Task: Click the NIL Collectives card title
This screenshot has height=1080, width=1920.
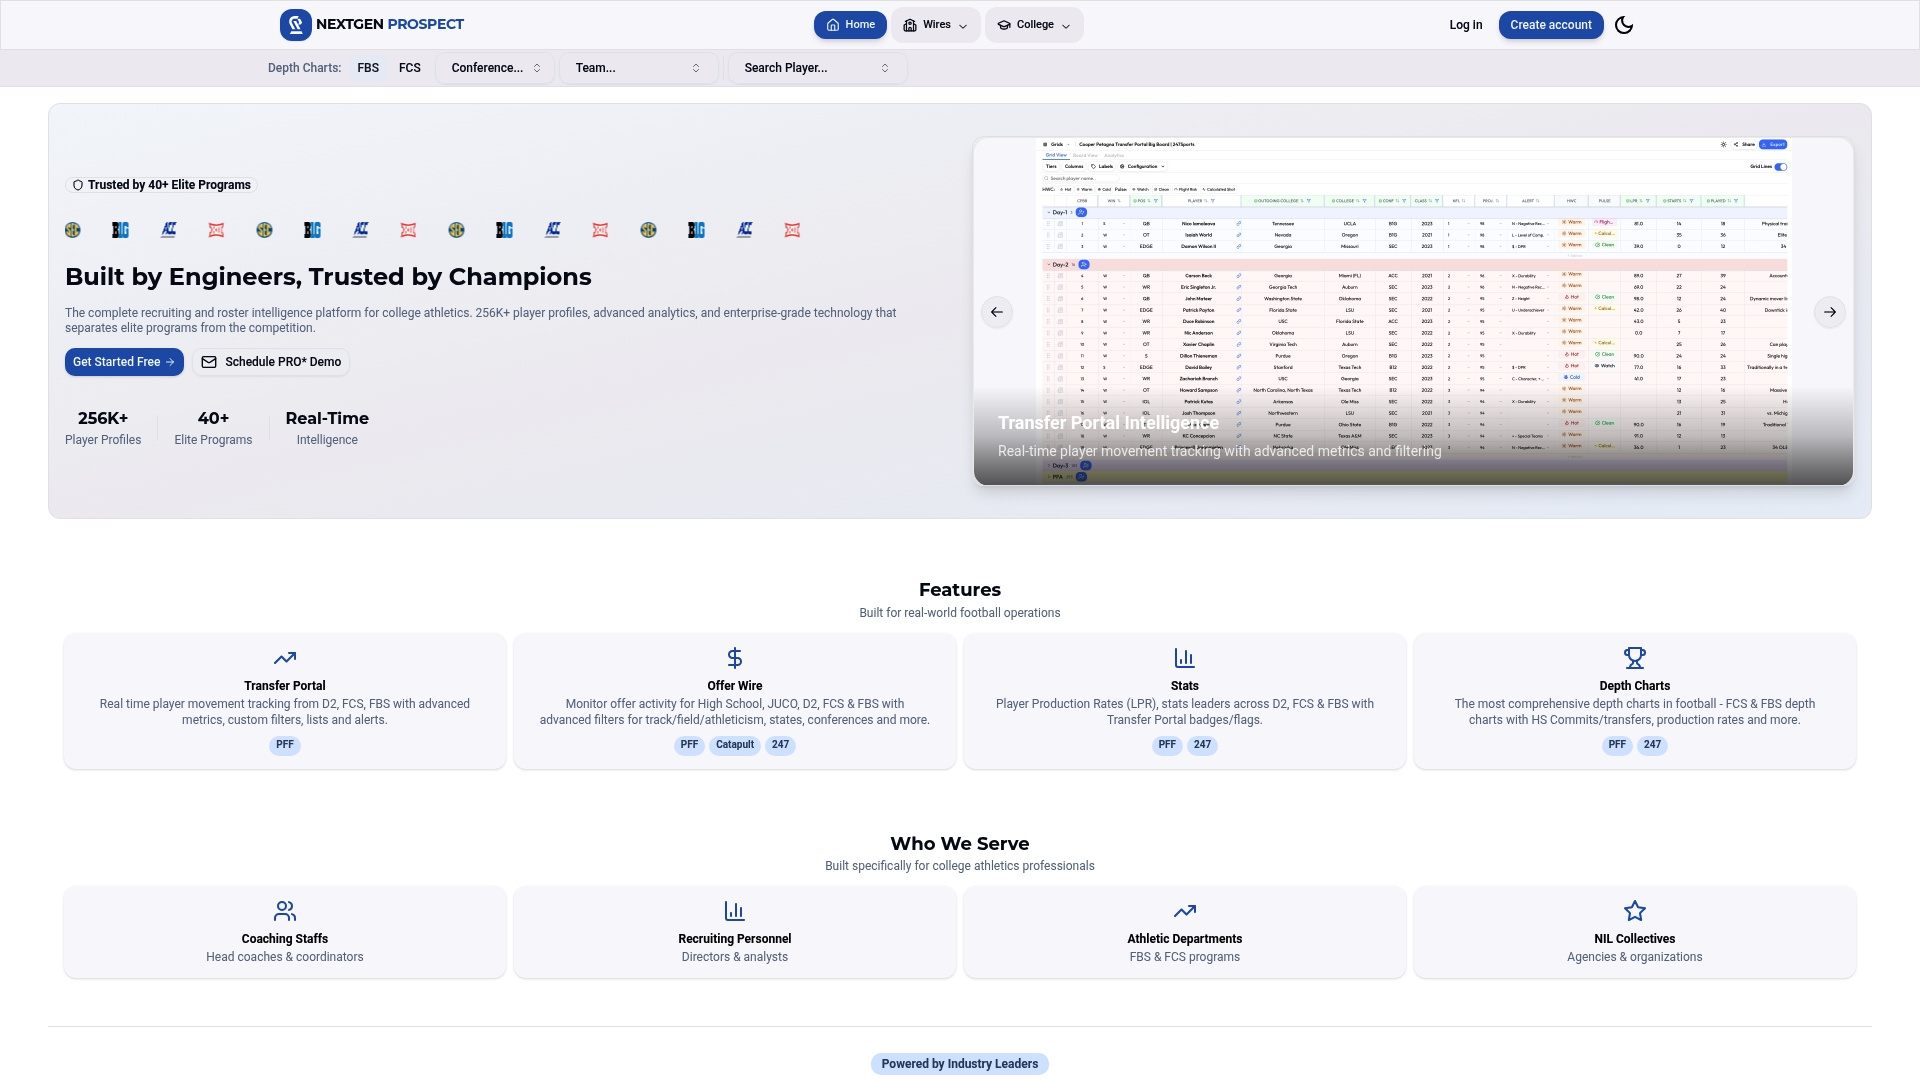Action: [1635, 939]
